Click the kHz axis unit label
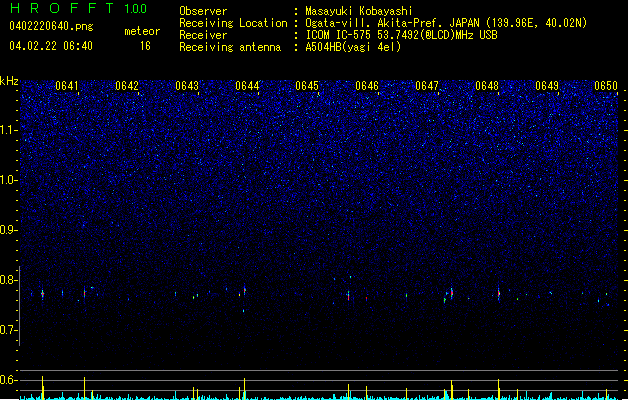 point(9,81)
